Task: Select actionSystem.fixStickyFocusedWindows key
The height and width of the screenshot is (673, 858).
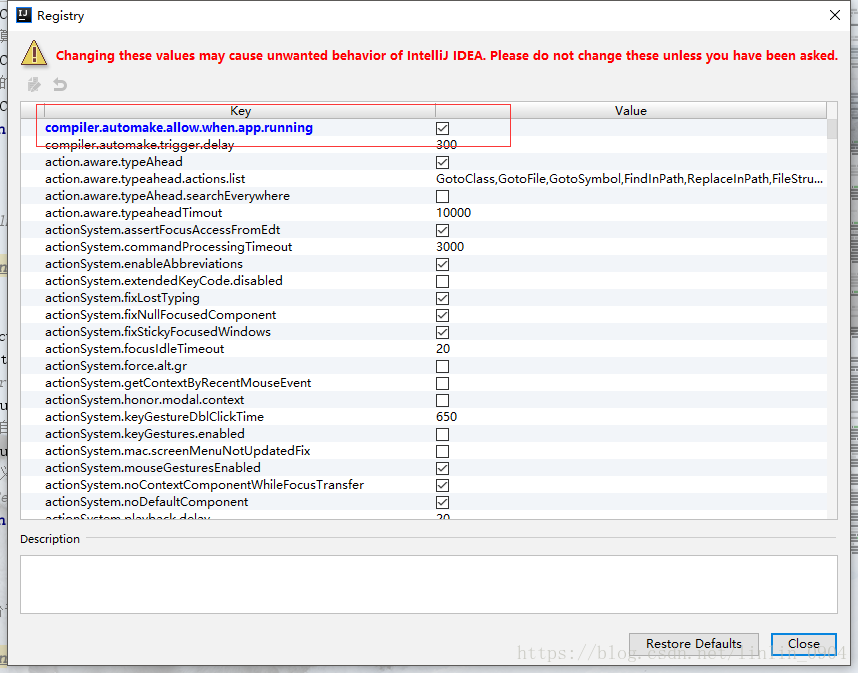Action: click(158, 332)
